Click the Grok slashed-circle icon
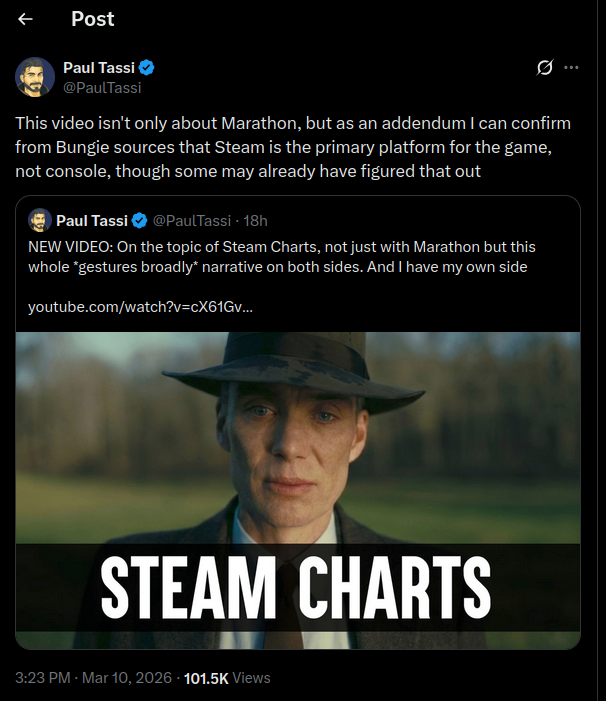The image size is (606, 701). (x=545, y=68)
